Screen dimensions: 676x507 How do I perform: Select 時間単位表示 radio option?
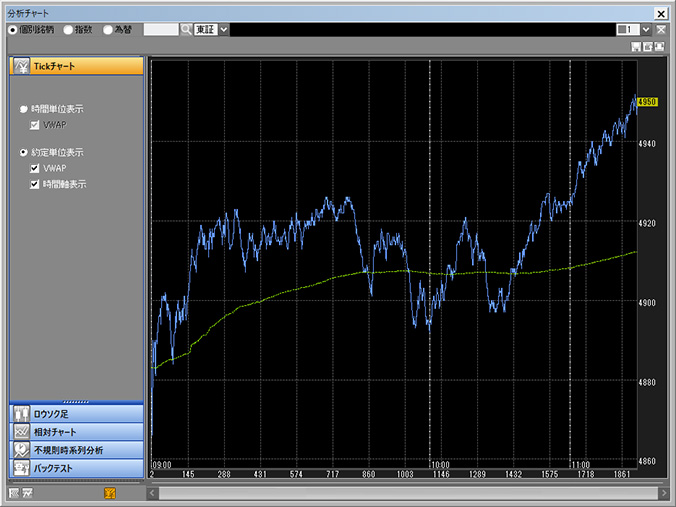[24, 109]
